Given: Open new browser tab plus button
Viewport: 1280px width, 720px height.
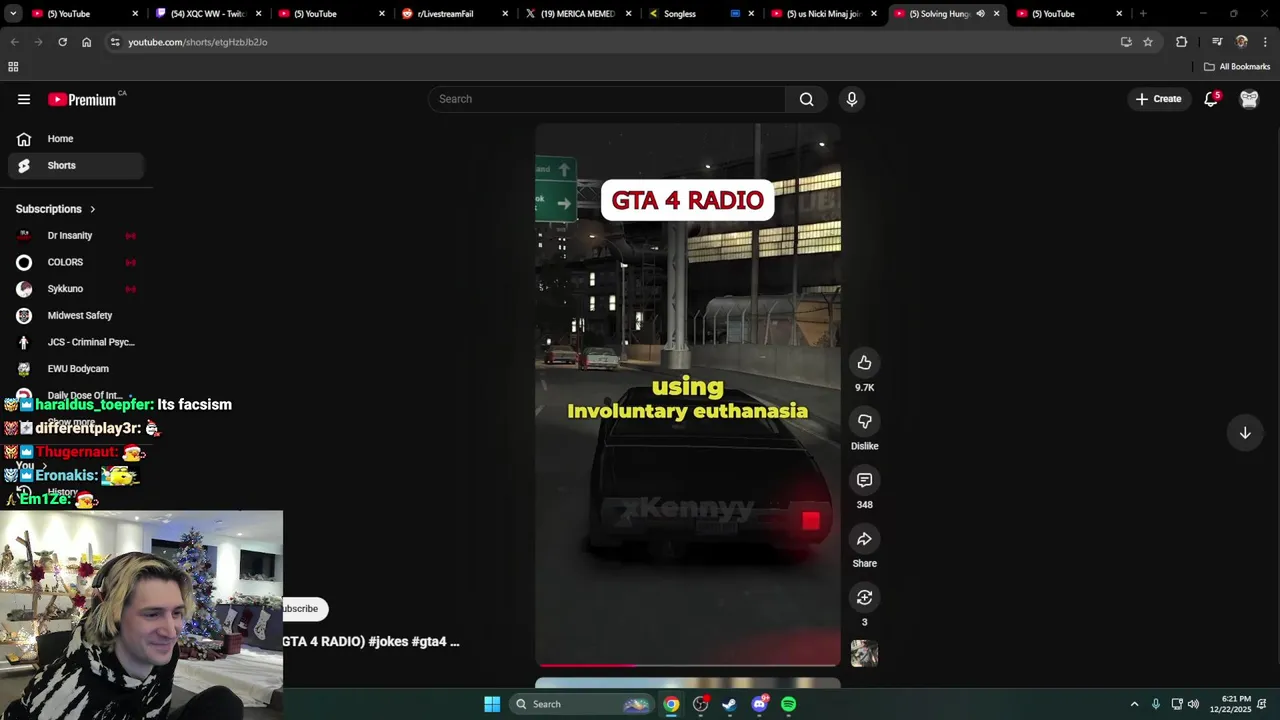Looking at the screenshot, I should coord(1143,14).
